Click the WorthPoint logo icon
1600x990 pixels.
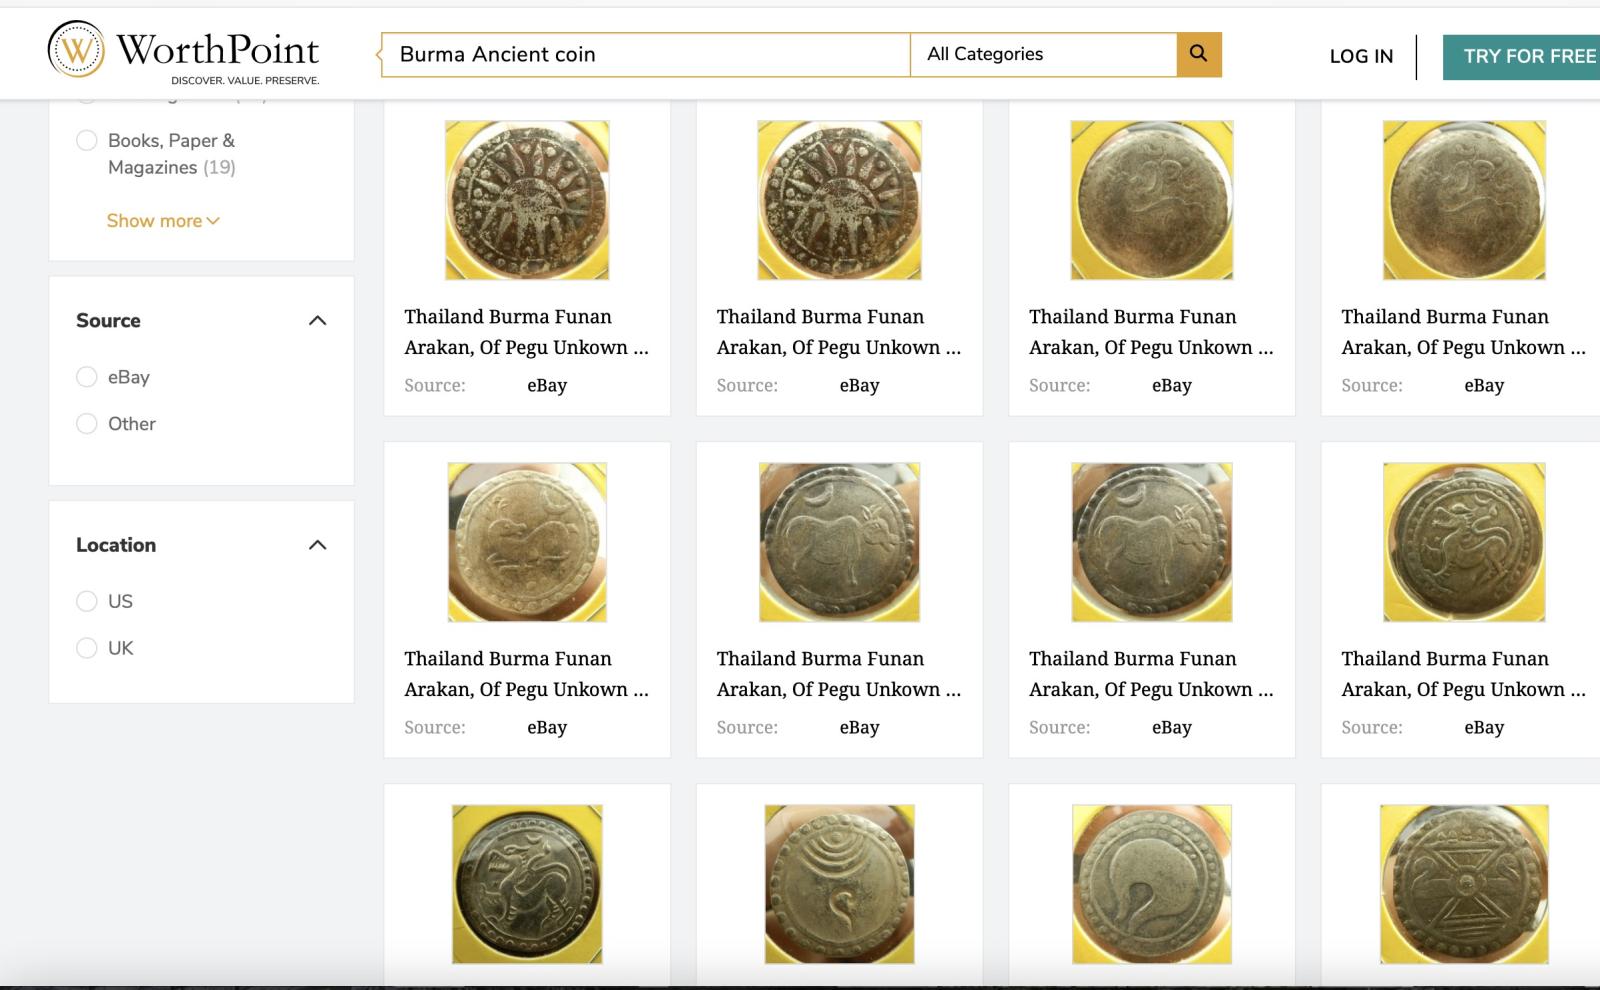(x=76, y=49)
